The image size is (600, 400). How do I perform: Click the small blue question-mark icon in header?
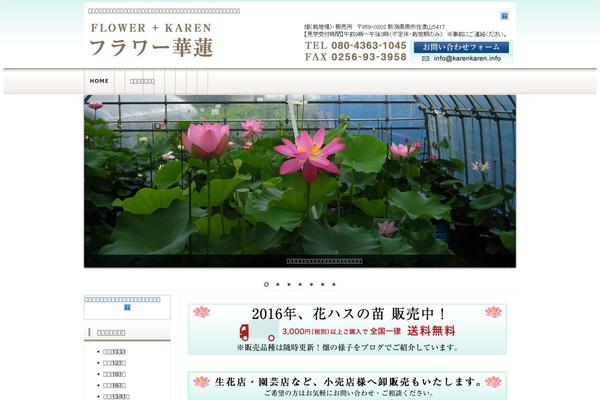pyautogui.click(x=504, y=16)
